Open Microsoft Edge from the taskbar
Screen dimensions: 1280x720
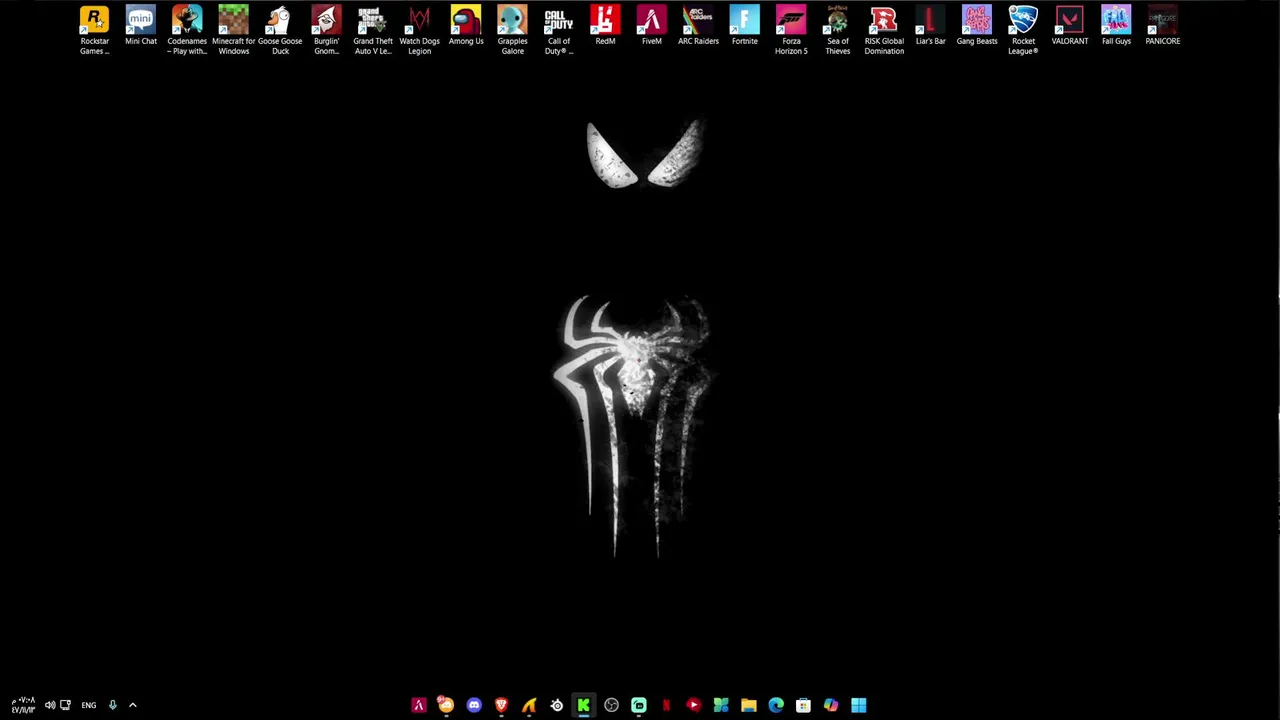click(x=776, y=705)
